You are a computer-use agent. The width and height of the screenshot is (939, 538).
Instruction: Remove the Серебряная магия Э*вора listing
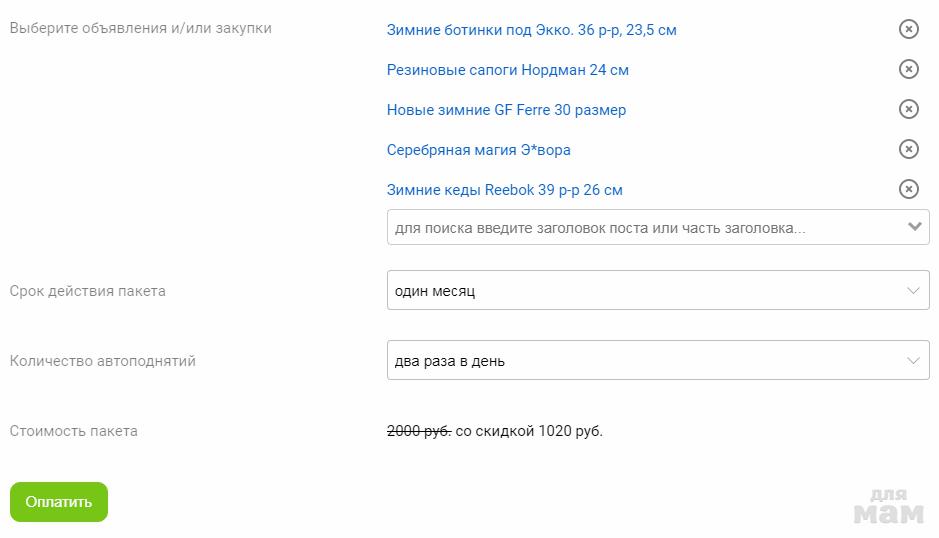pyautogui.click(x=908, y=149)
